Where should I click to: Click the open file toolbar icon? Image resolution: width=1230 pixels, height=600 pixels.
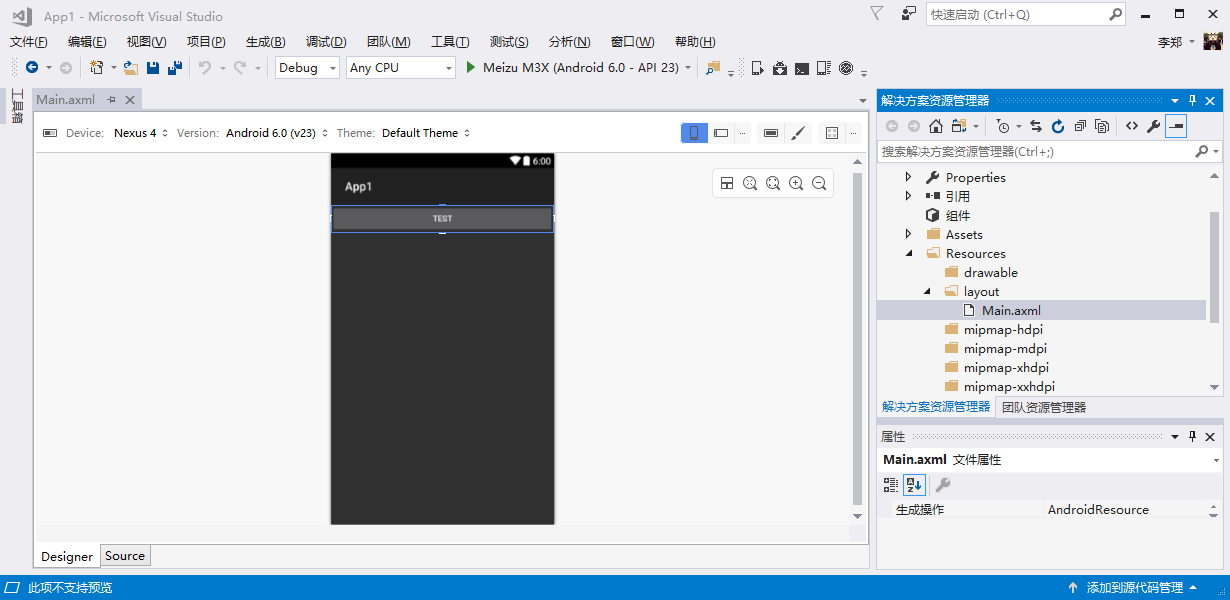point(130,68)
